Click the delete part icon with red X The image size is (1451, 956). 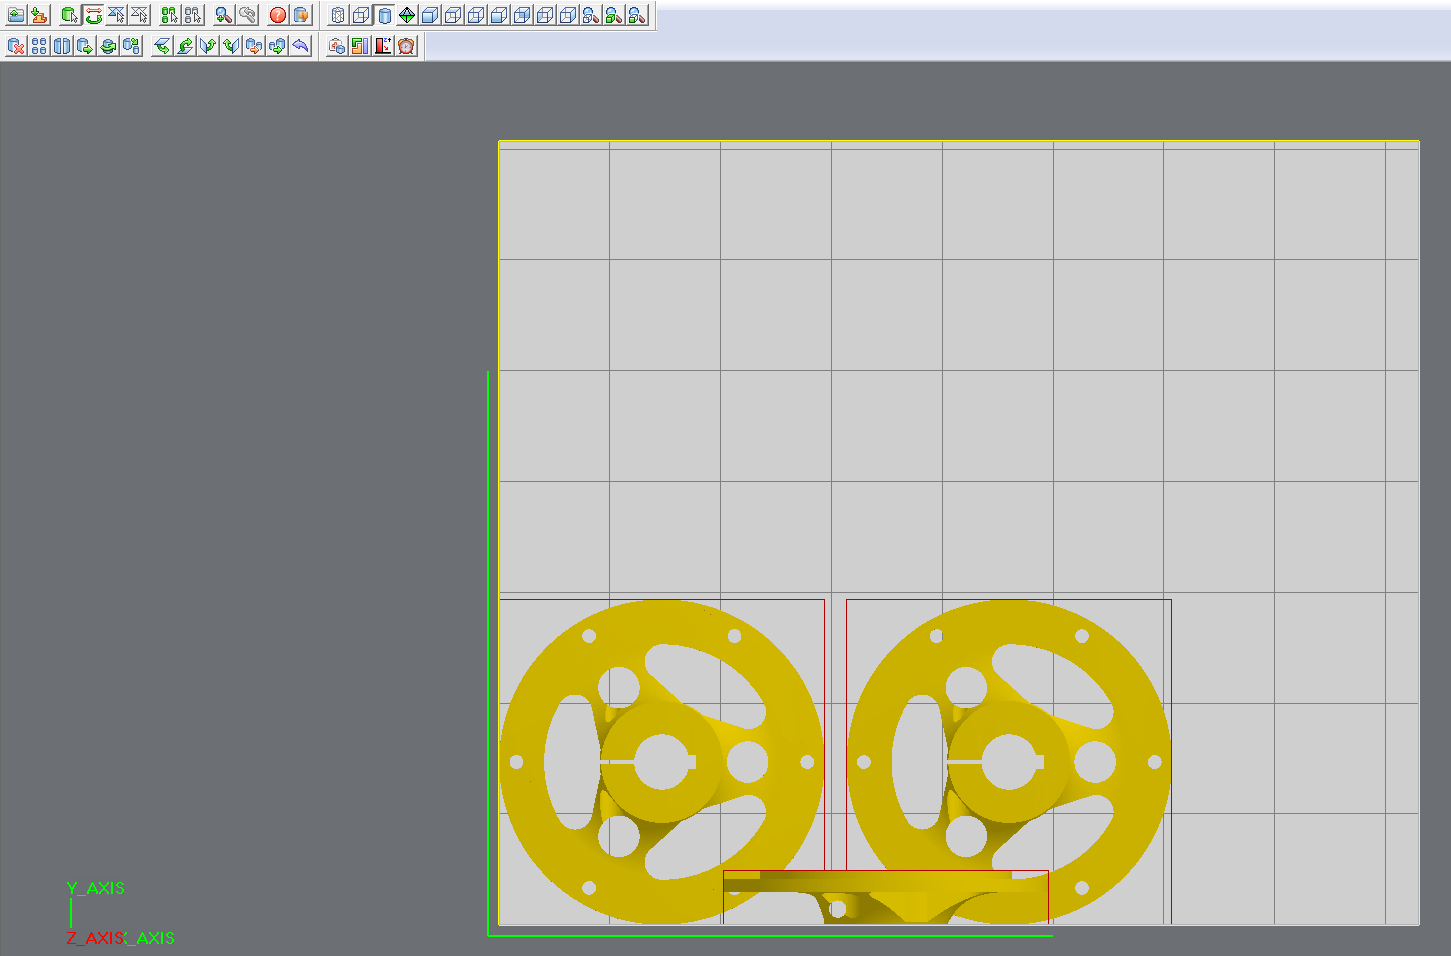pyautogui.click(x=16, y=46)
